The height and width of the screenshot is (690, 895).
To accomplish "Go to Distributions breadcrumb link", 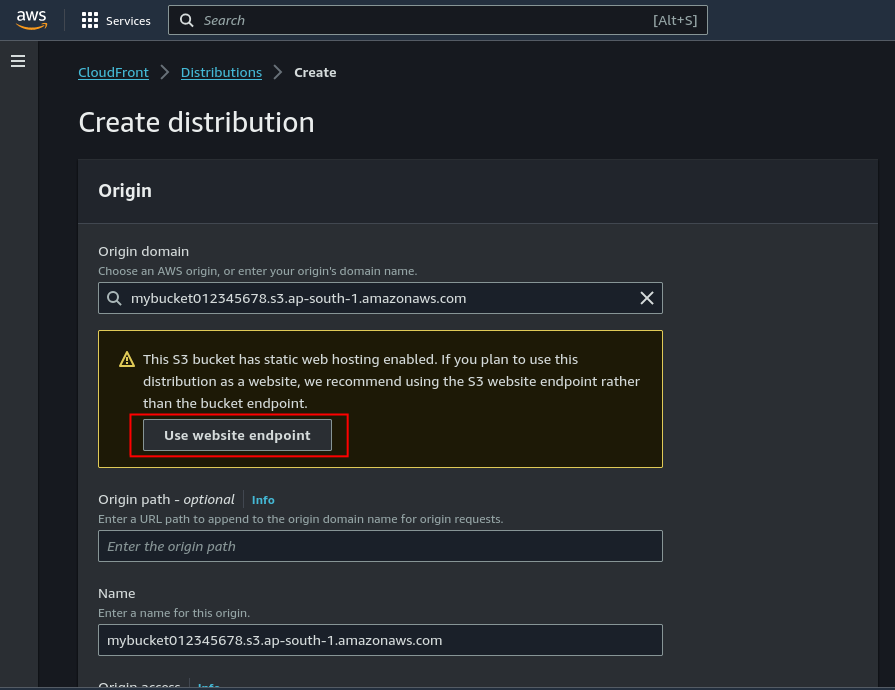I will click(221, 72).
